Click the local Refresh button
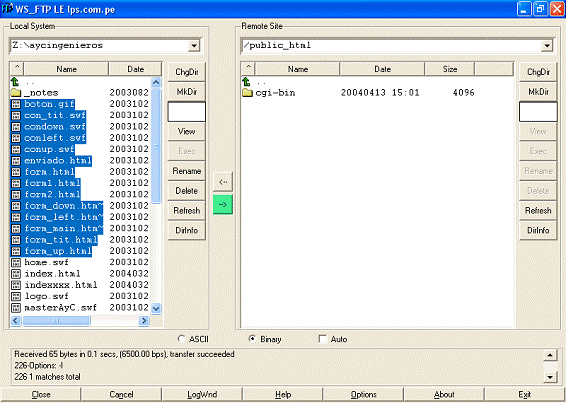The width and height of the screenshot is (566, 403). click(187, 211)
